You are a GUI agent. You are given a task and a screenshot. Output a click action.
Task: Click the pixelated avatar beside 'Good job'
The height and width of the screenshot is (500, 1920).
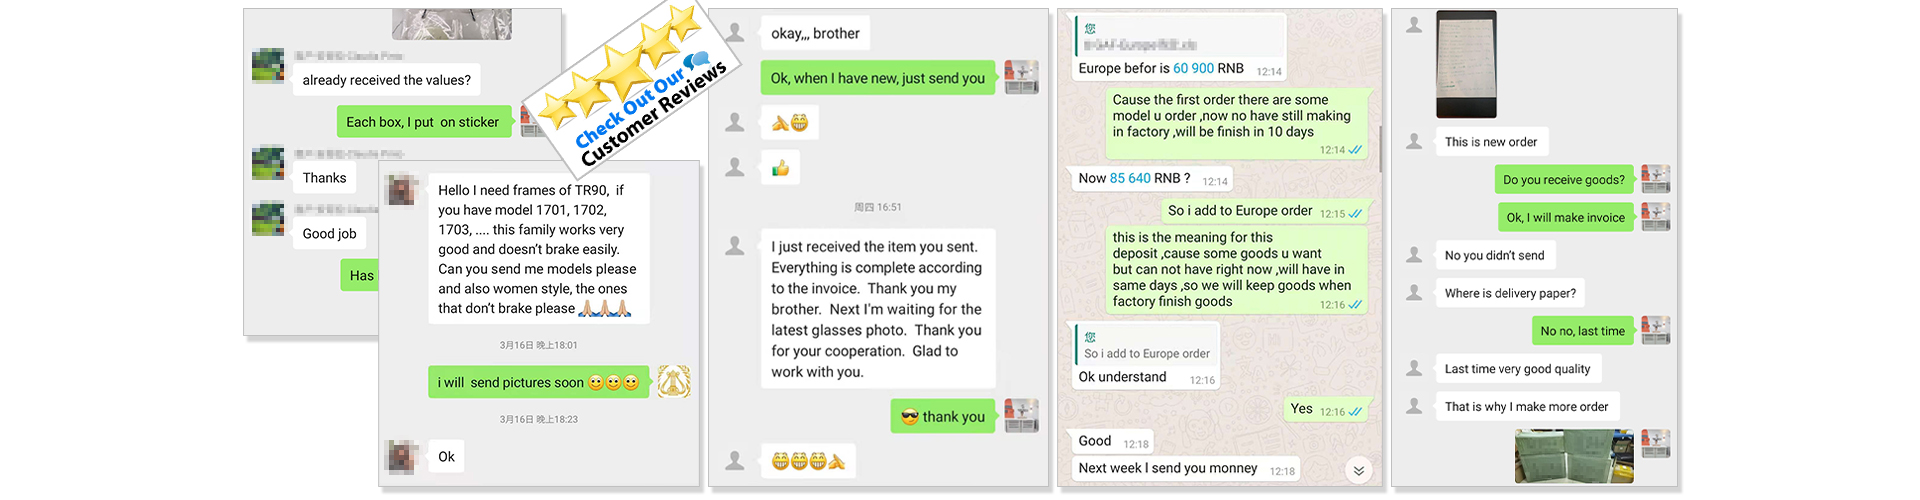(x=268, y=218)
